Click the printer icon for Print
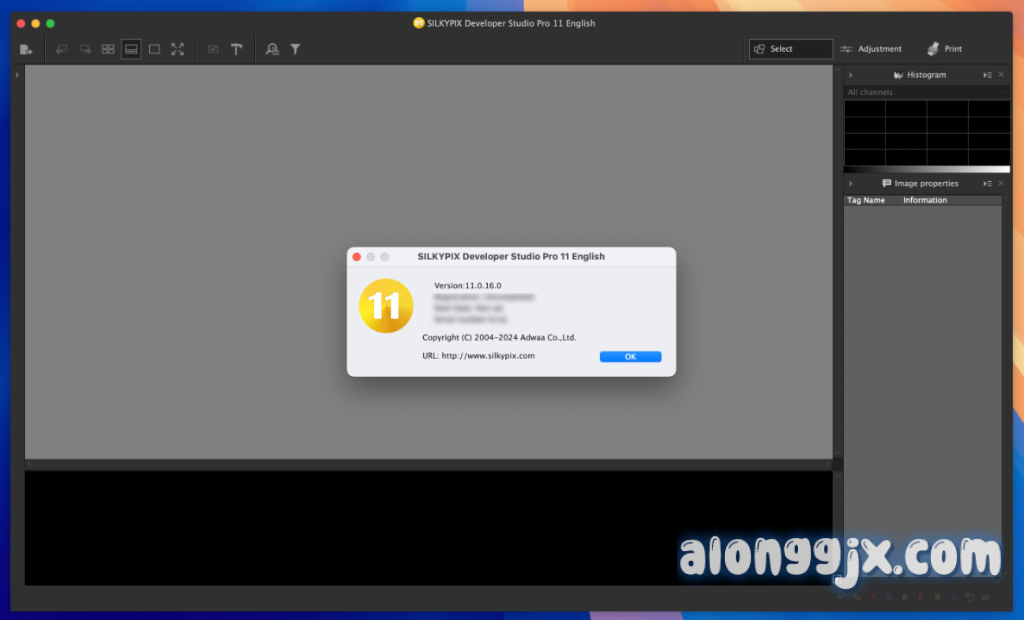The width and height of the screenshot is (1024, 620). [933, 49]
